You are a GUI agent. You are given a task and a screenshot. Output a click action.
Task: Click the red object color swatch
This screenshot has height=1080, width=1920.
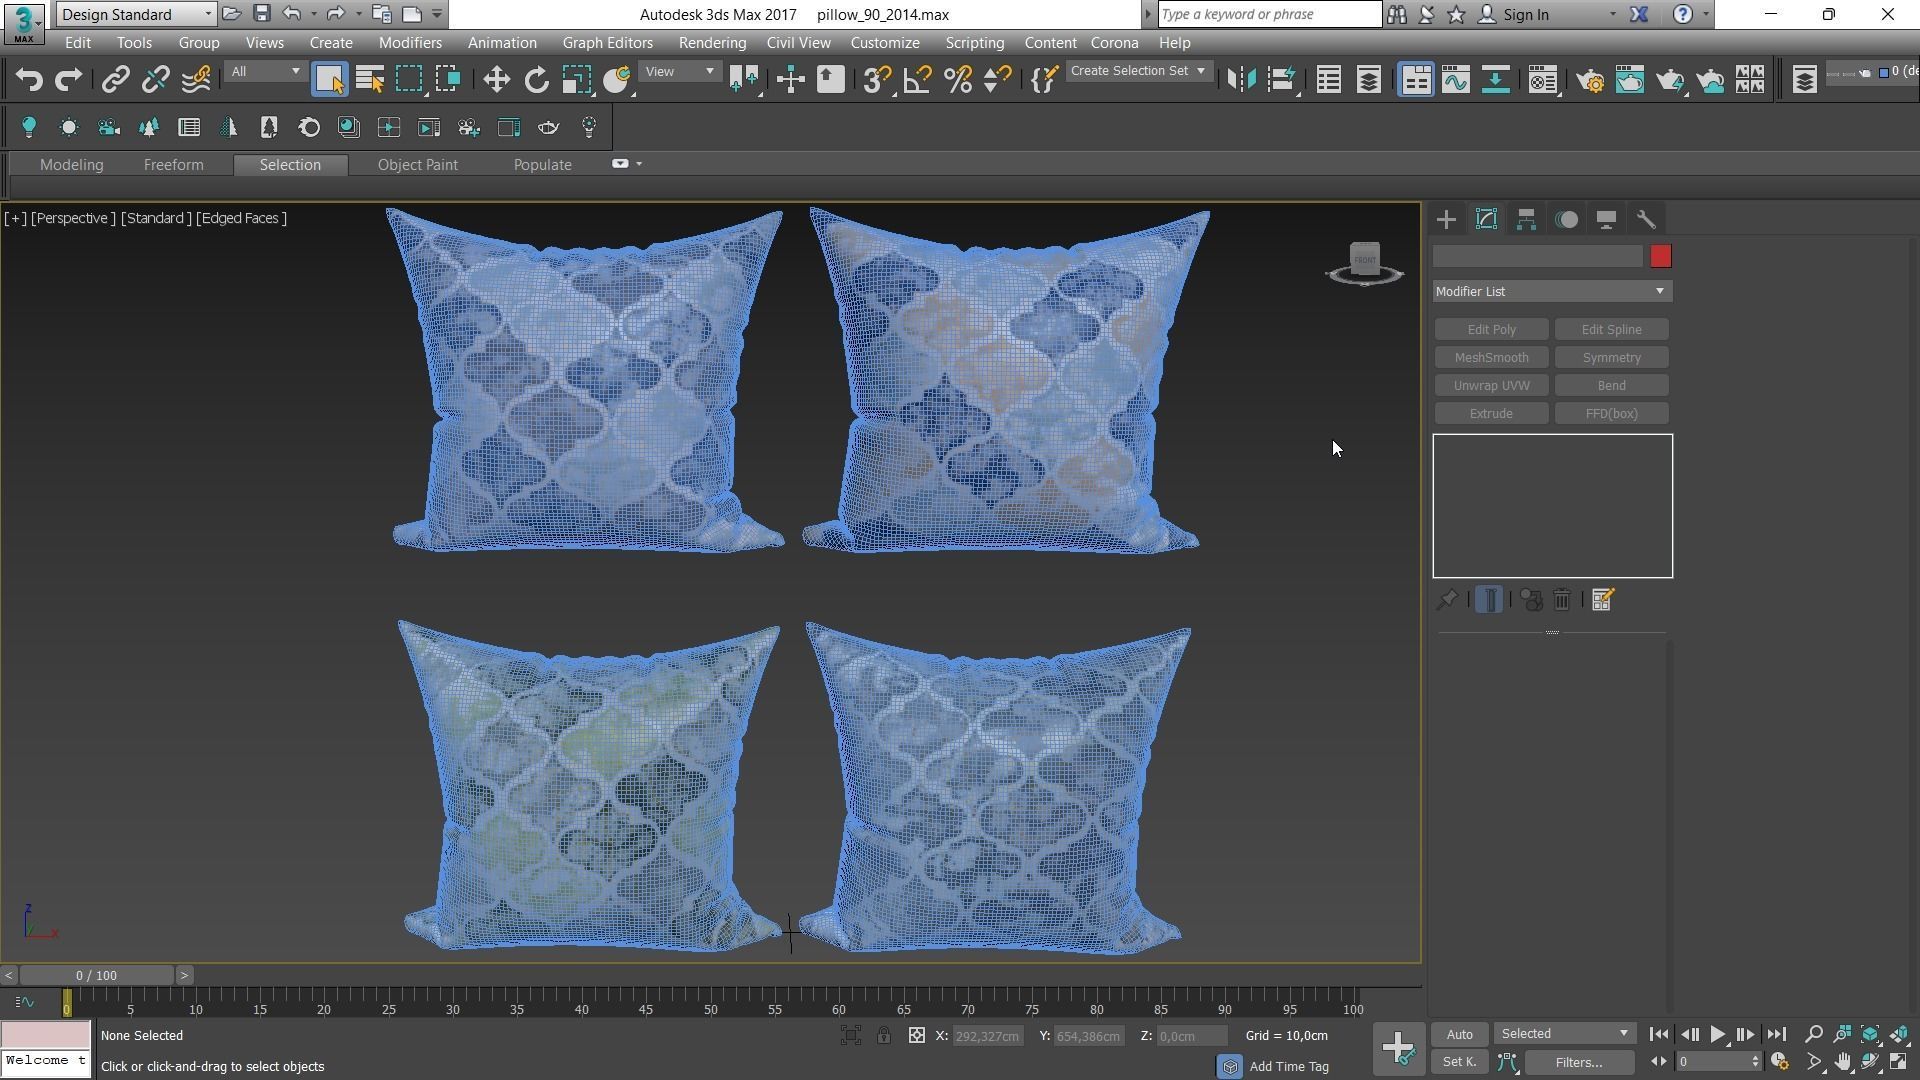tap(1661, 257)
